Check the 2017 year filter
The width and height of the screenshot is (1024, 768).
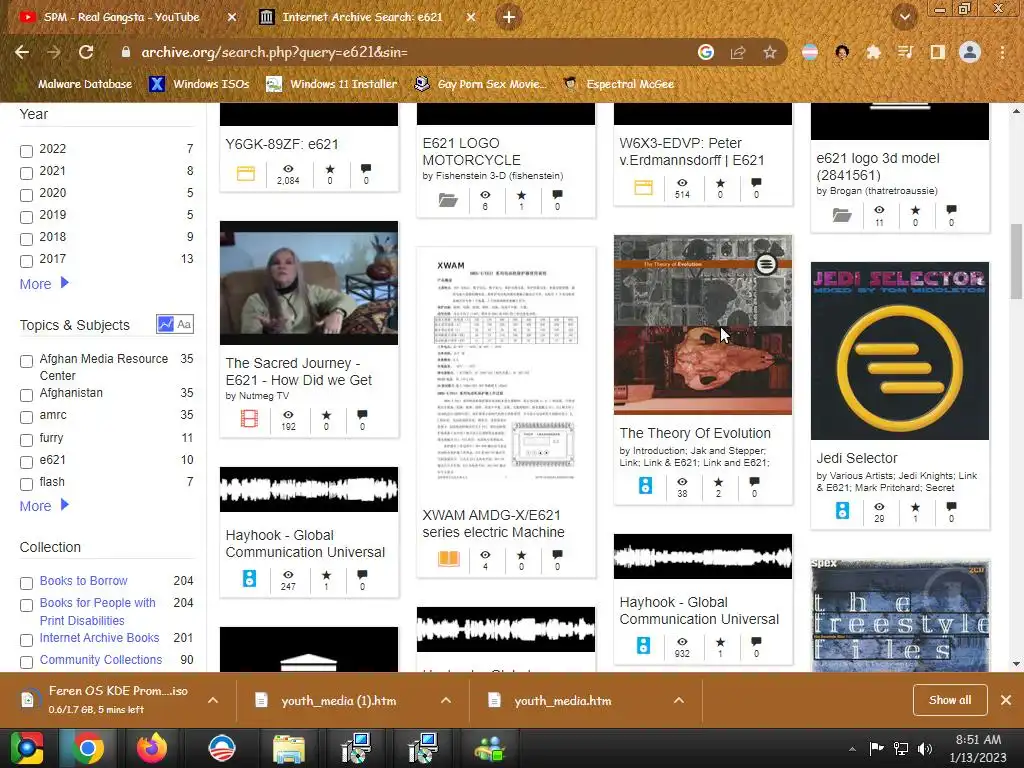(26, 261)
